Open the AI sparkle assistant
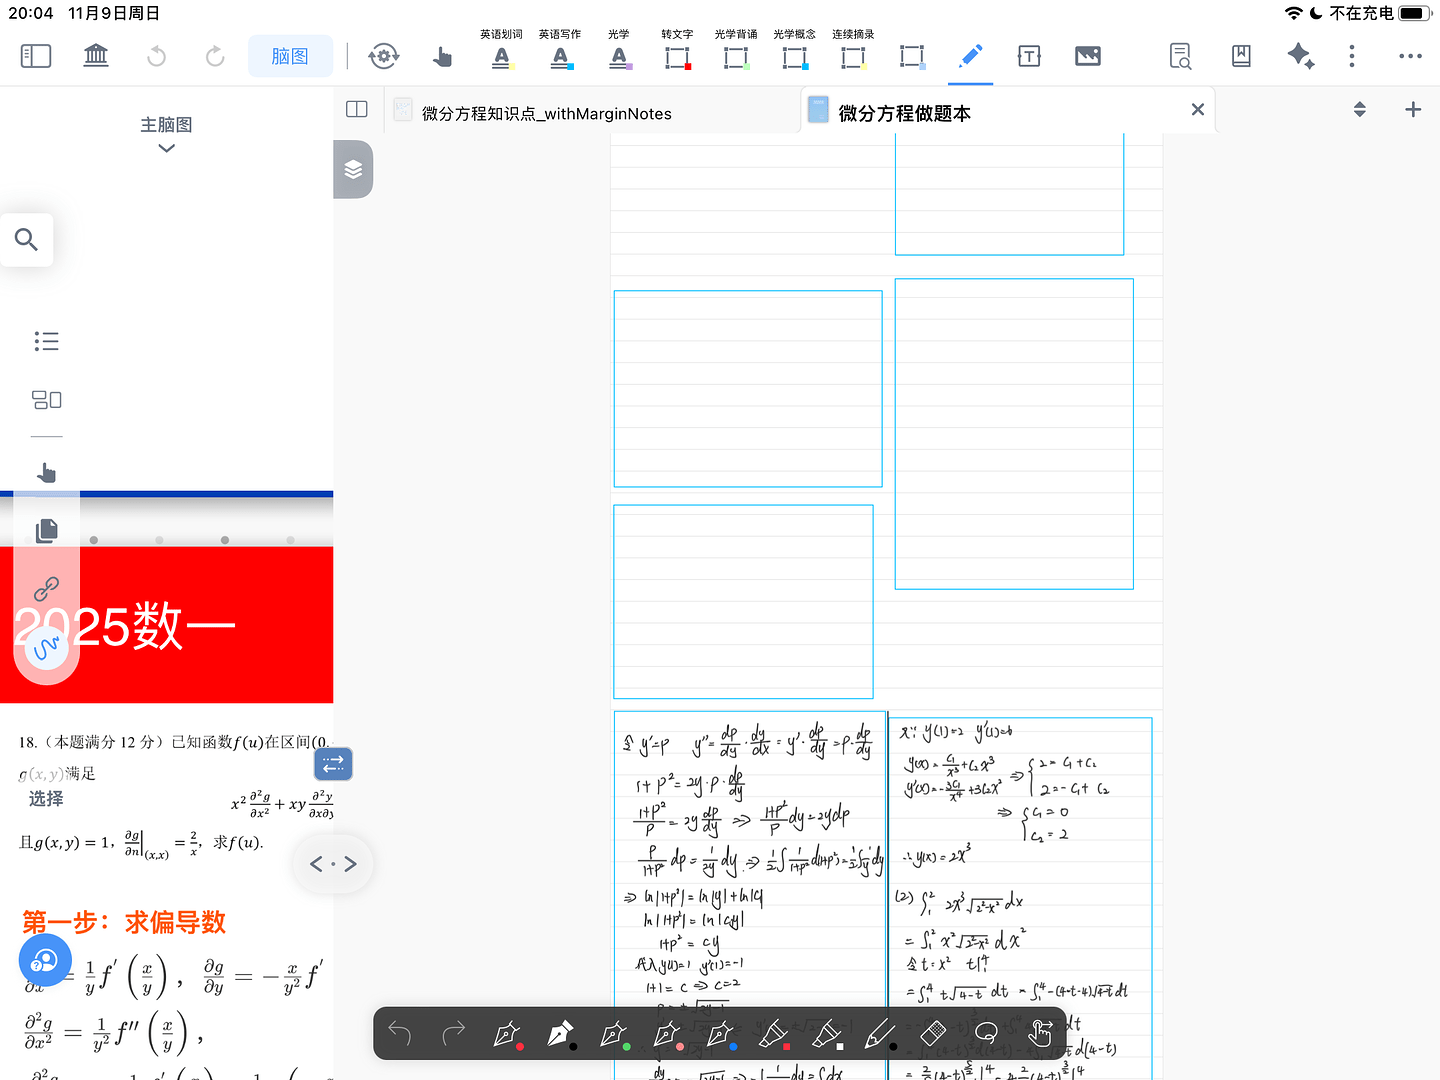This screenshot has height=1080, width=1440. [x=1300, y=56]
